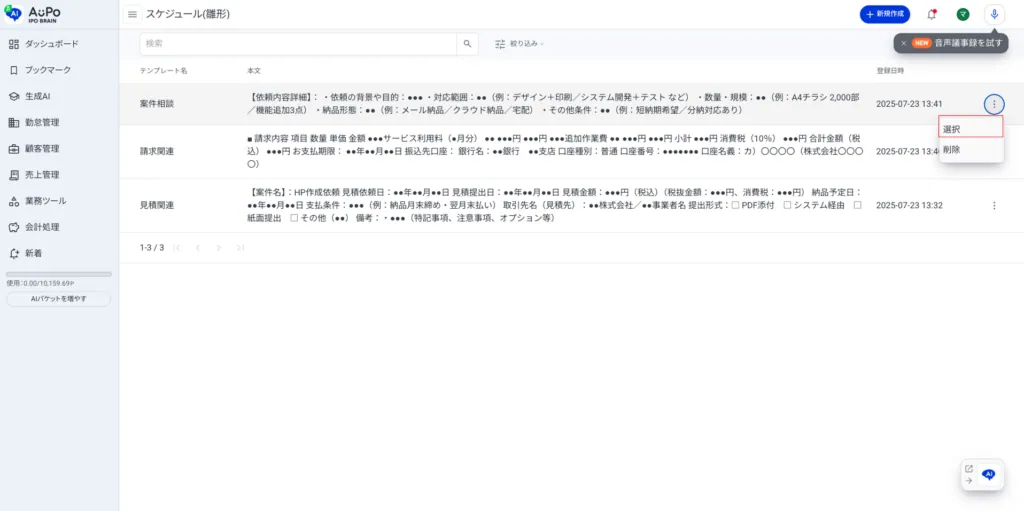
Task: Go to previous page pagination arrow
Action: tap(198, 248)
